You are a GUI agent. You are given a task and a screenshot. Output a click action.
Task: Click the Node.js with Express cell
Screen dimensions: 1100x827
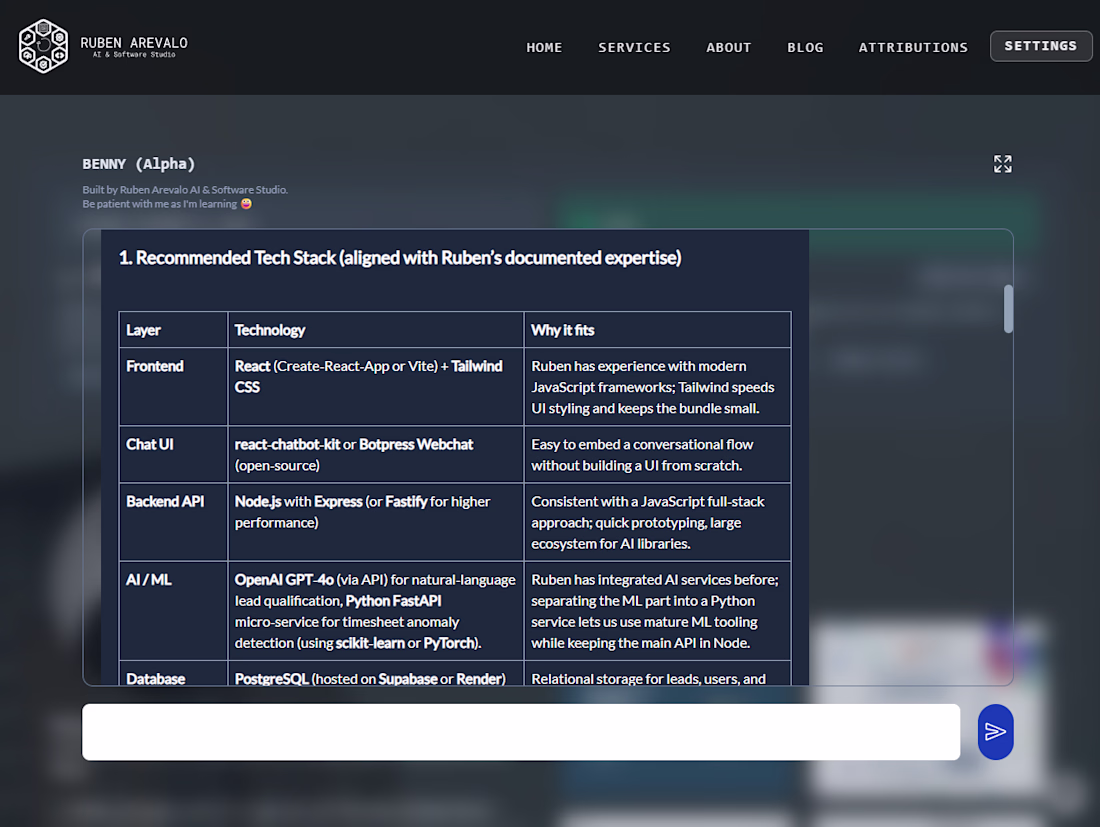[375, 522]
